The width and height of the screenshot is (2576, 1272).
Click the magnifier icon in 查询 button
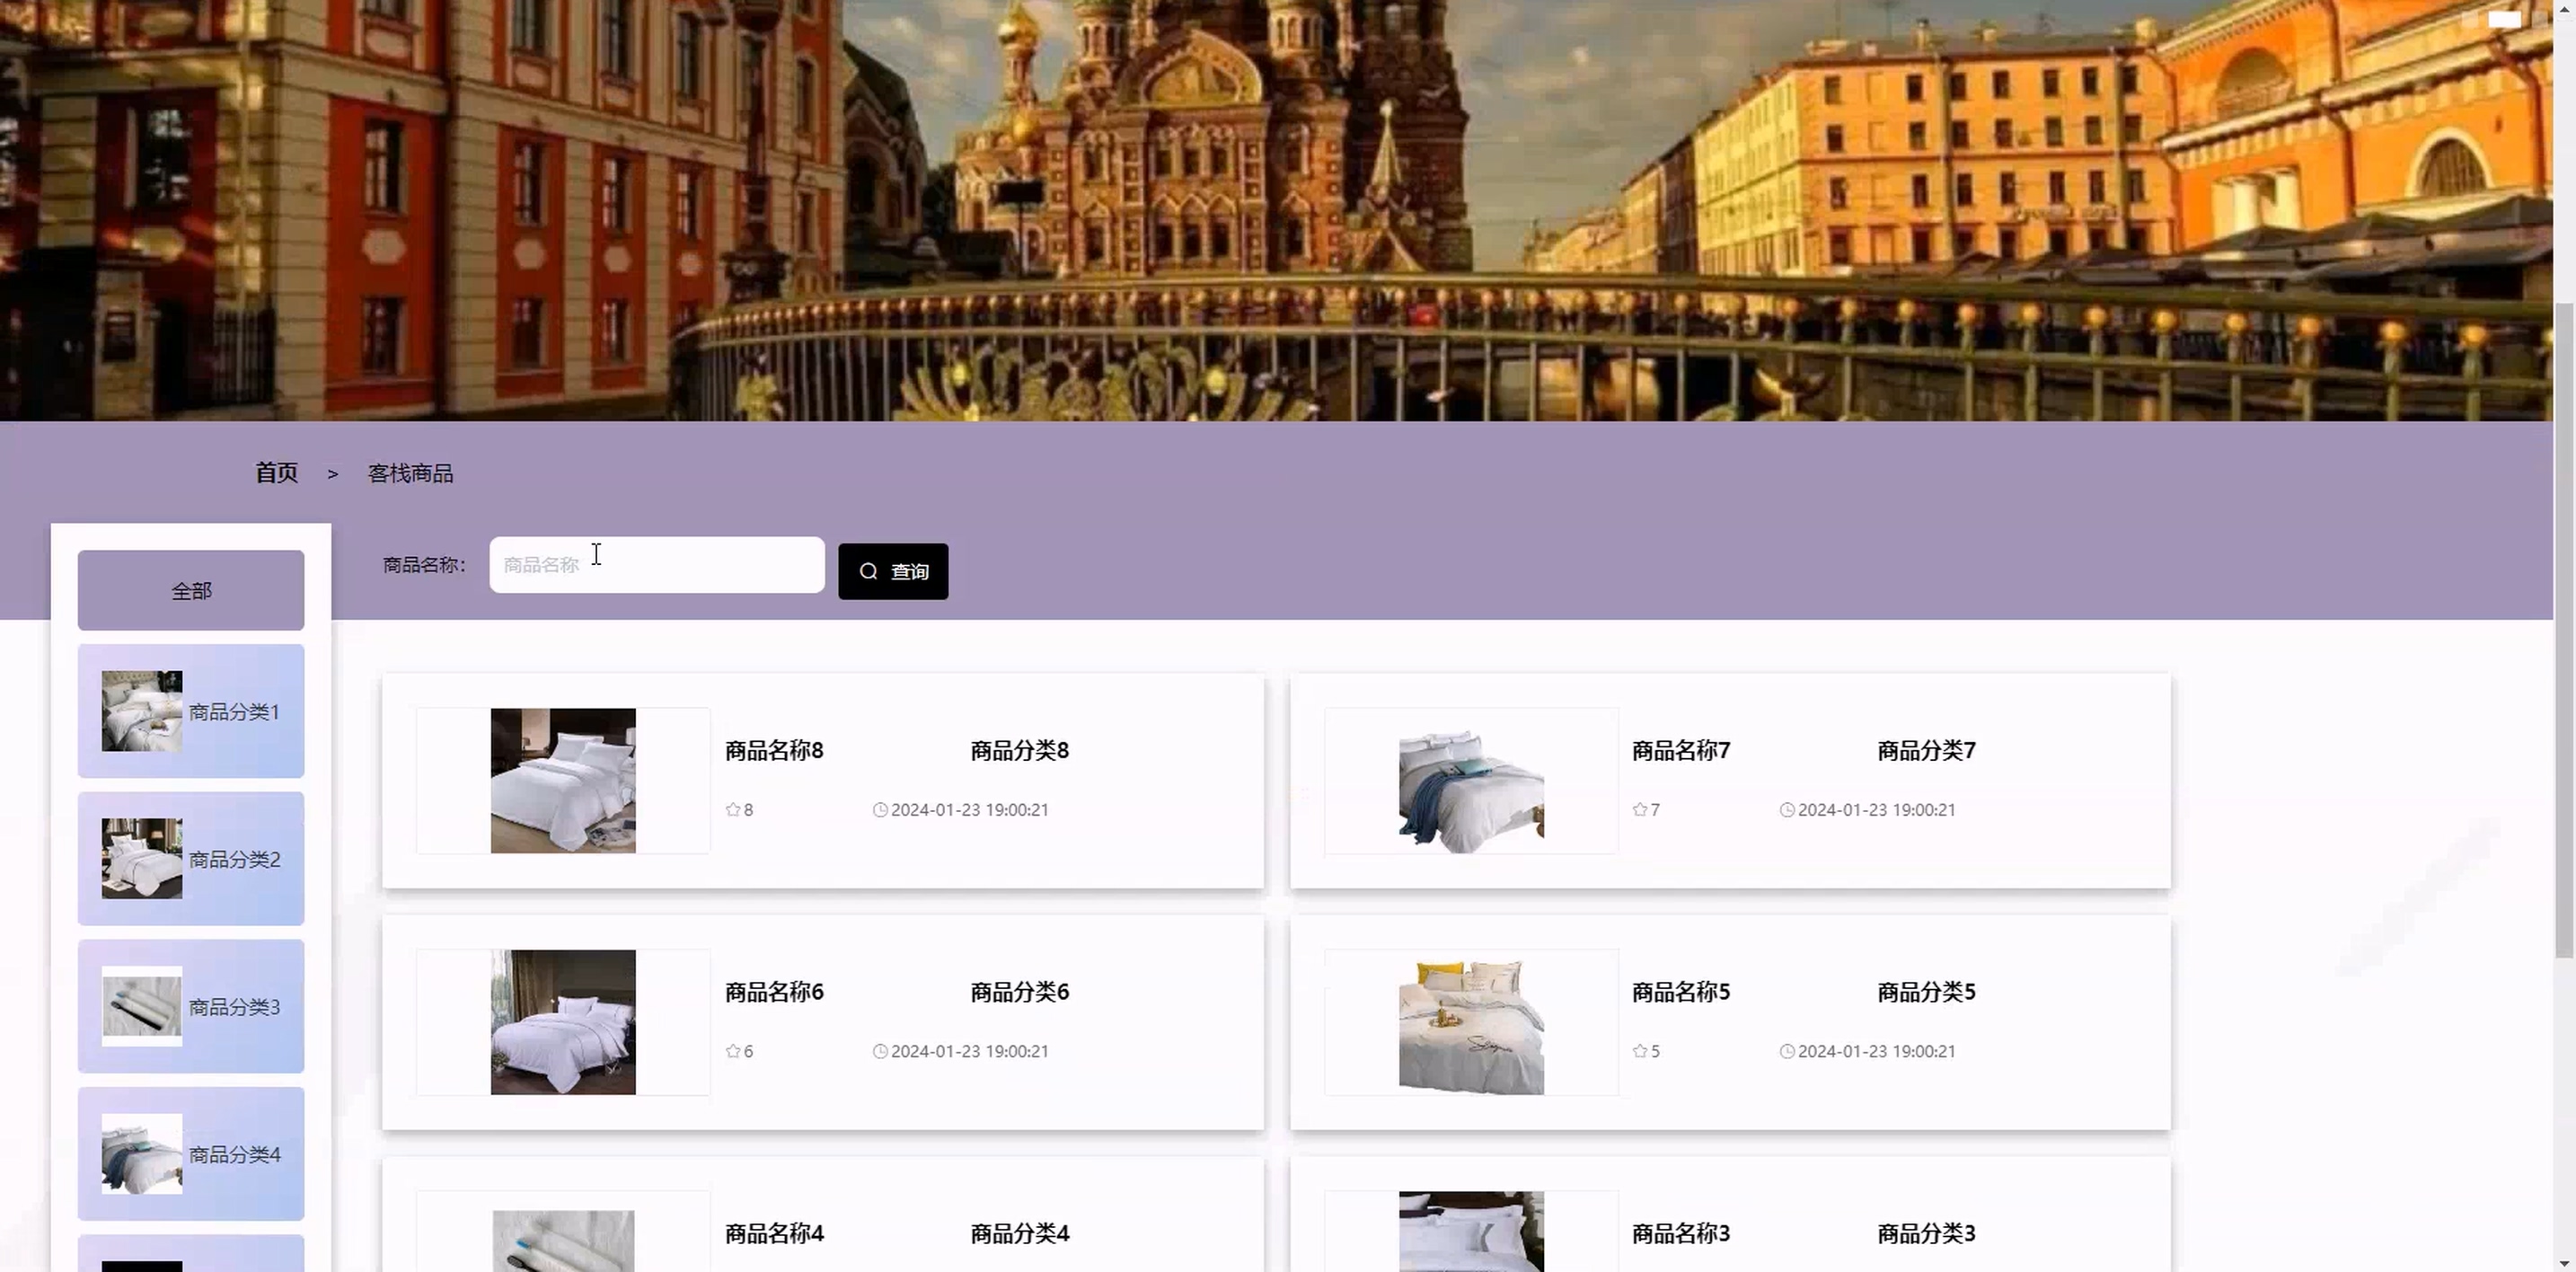[x=868, y=571]
